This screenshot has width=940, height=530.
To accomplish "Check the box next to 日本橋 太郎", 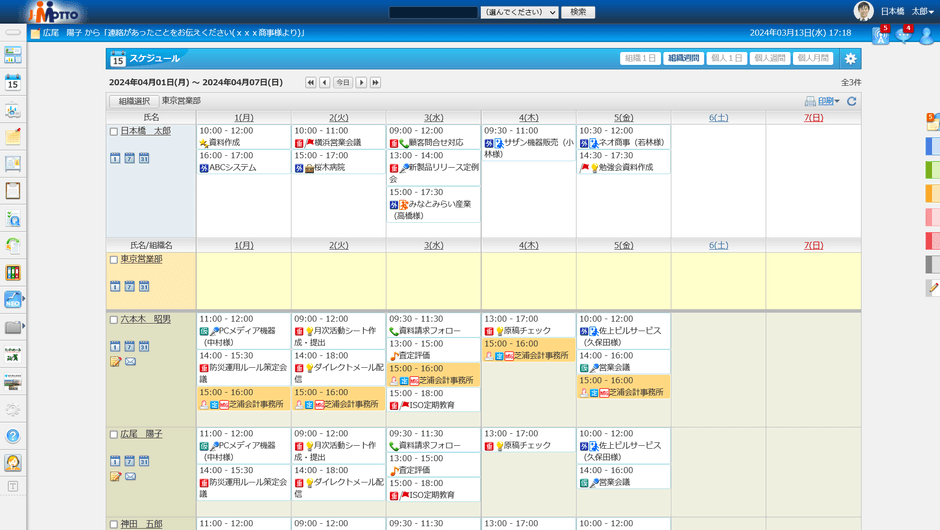I will coord(113,131).
